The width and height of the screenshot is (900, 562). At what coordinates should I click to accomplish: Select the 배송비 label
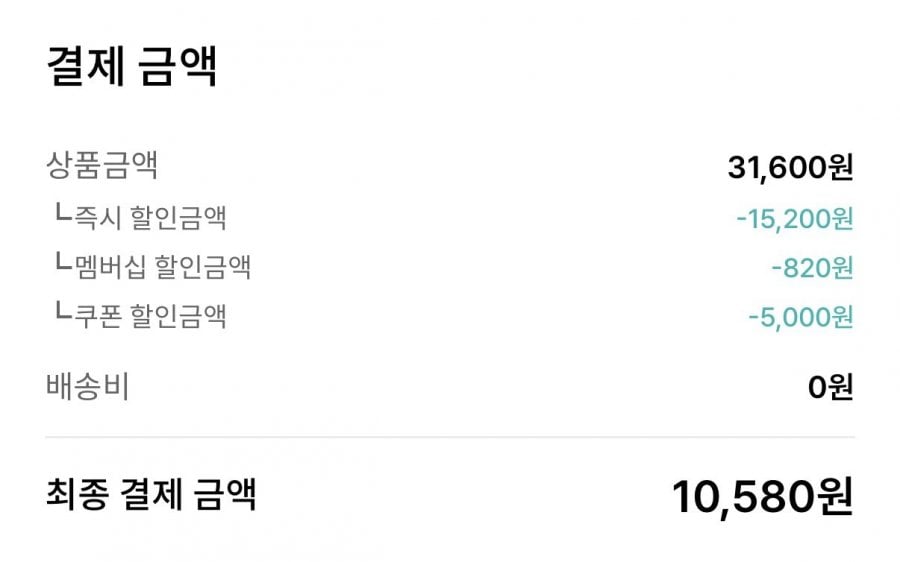(x=87, y=386)
